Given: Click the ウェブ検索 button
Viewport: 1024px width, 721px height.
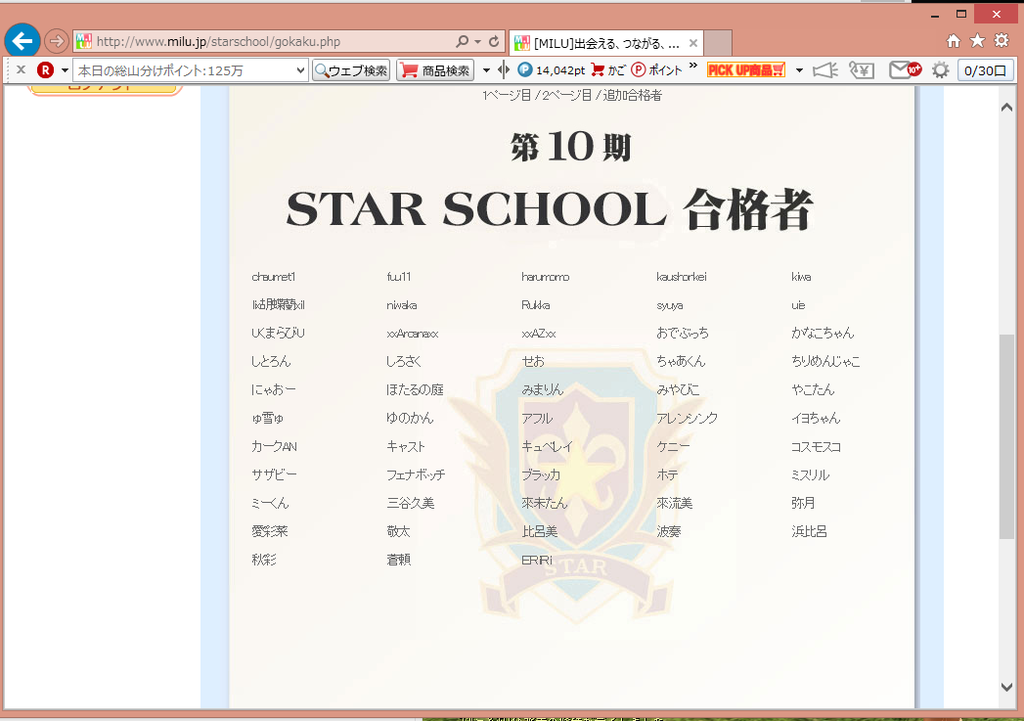Looking at the screenshot, I should coord(351,70).
